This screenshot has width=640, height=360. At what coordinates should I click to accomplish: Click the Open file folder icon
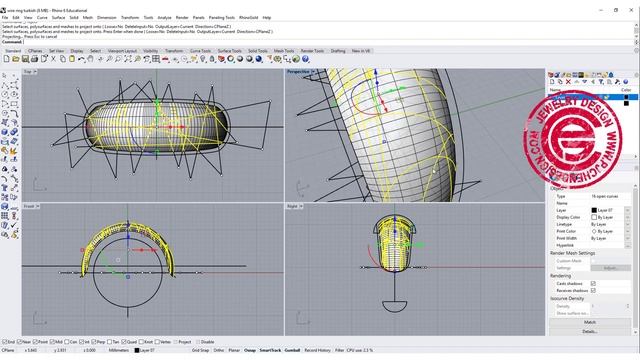pos(16,59)
